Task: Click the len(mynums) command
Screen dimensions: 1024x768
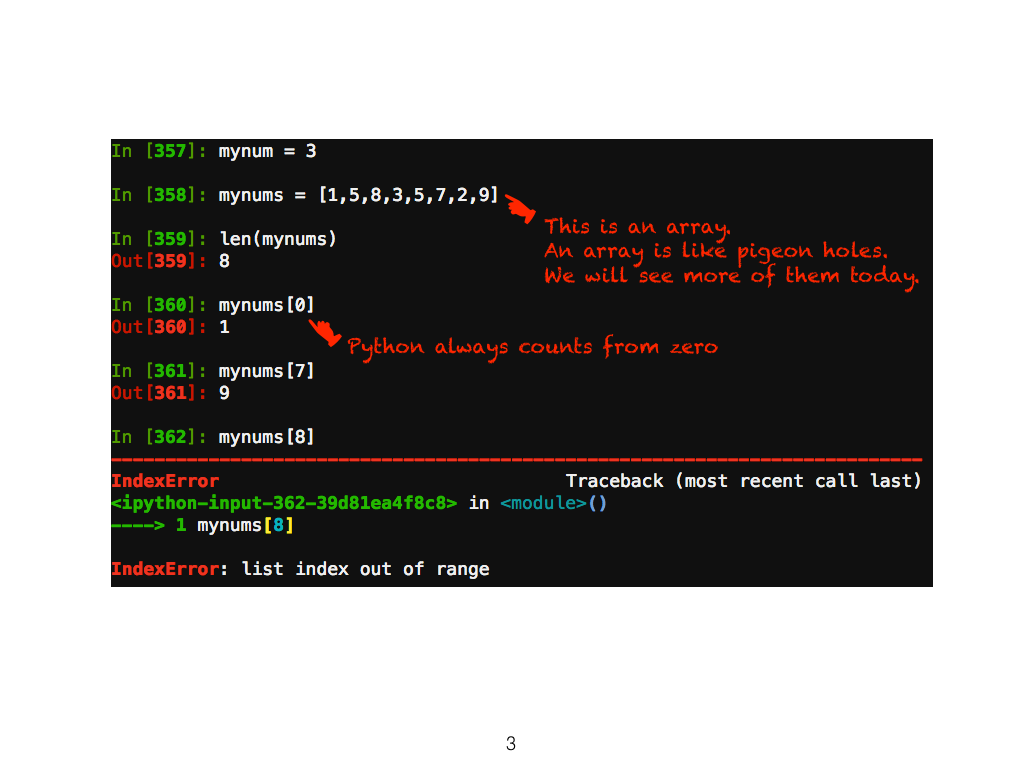Action: click(x=278, y=239)
